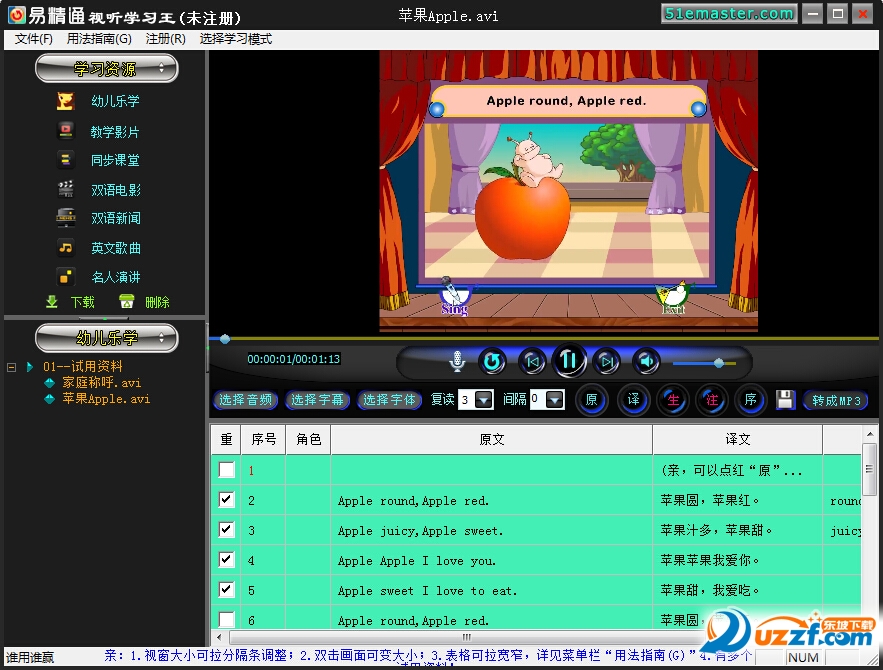Screen dimensions: 883x670
Task: Open the 选择学习模式 menu
Action: click(235, 39)
